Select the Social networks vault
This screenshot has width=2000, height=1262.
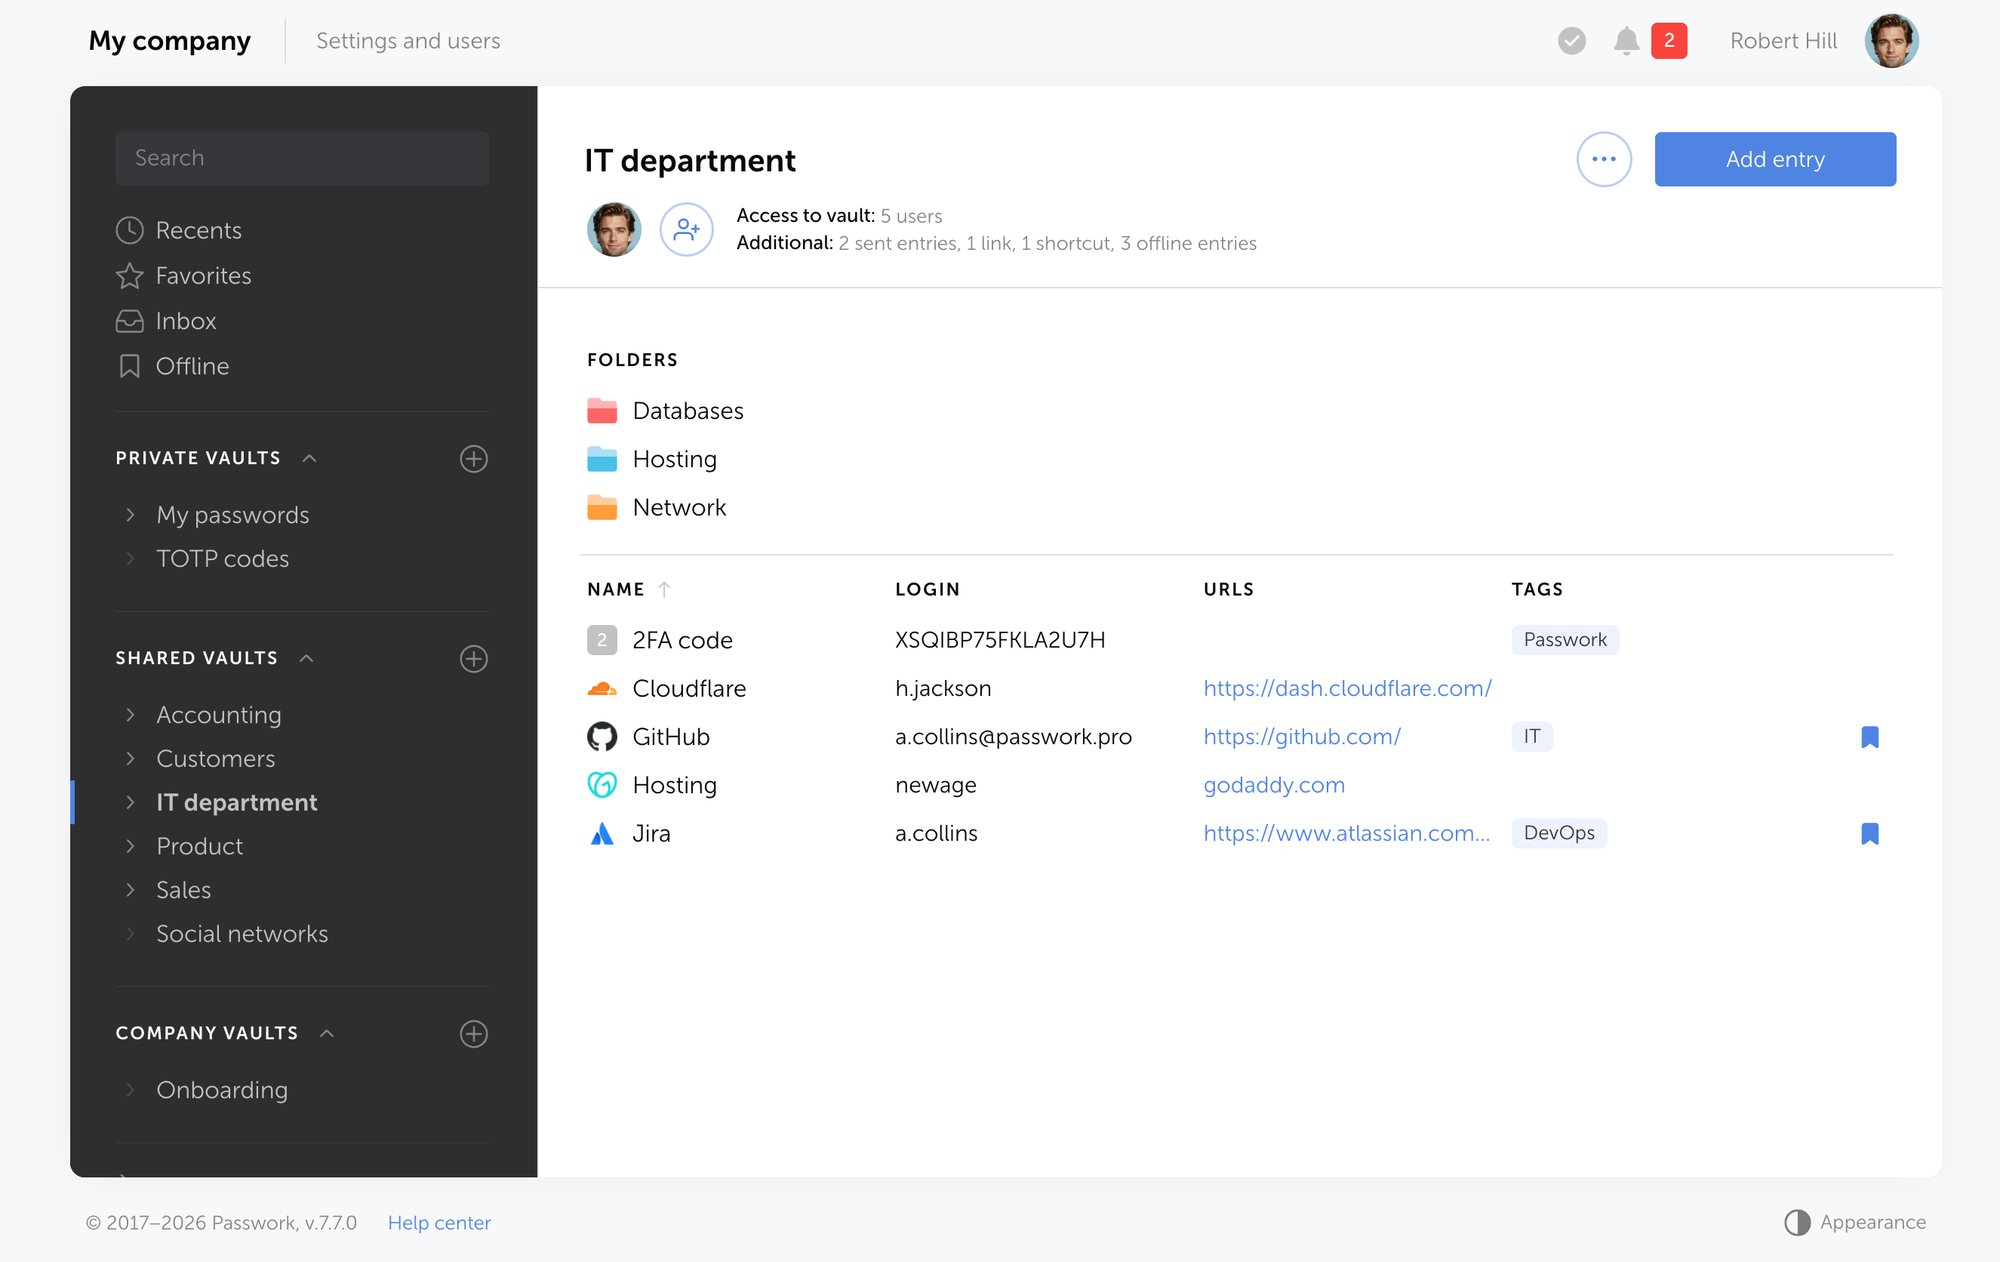242,934
